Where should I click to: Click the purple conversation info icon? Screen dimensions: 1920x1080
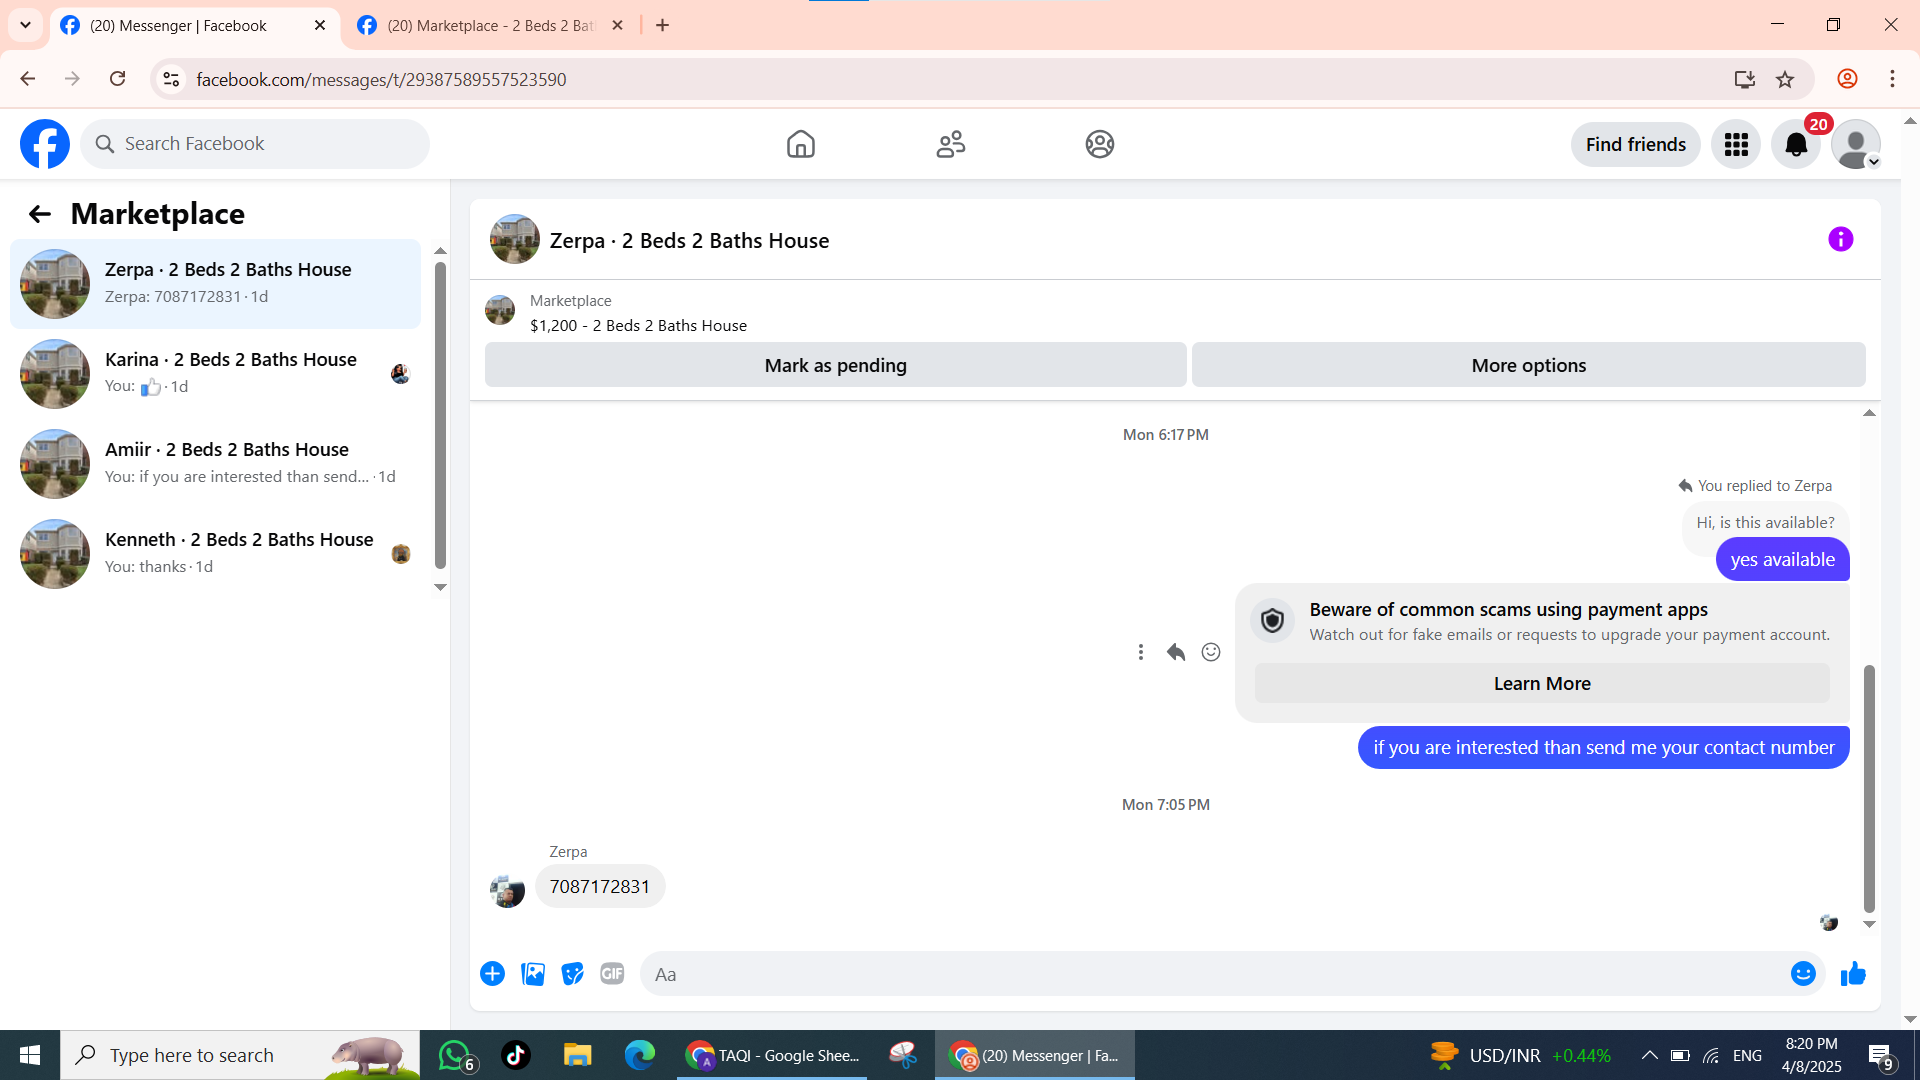pyautogui.click(x=1840, y=239)
